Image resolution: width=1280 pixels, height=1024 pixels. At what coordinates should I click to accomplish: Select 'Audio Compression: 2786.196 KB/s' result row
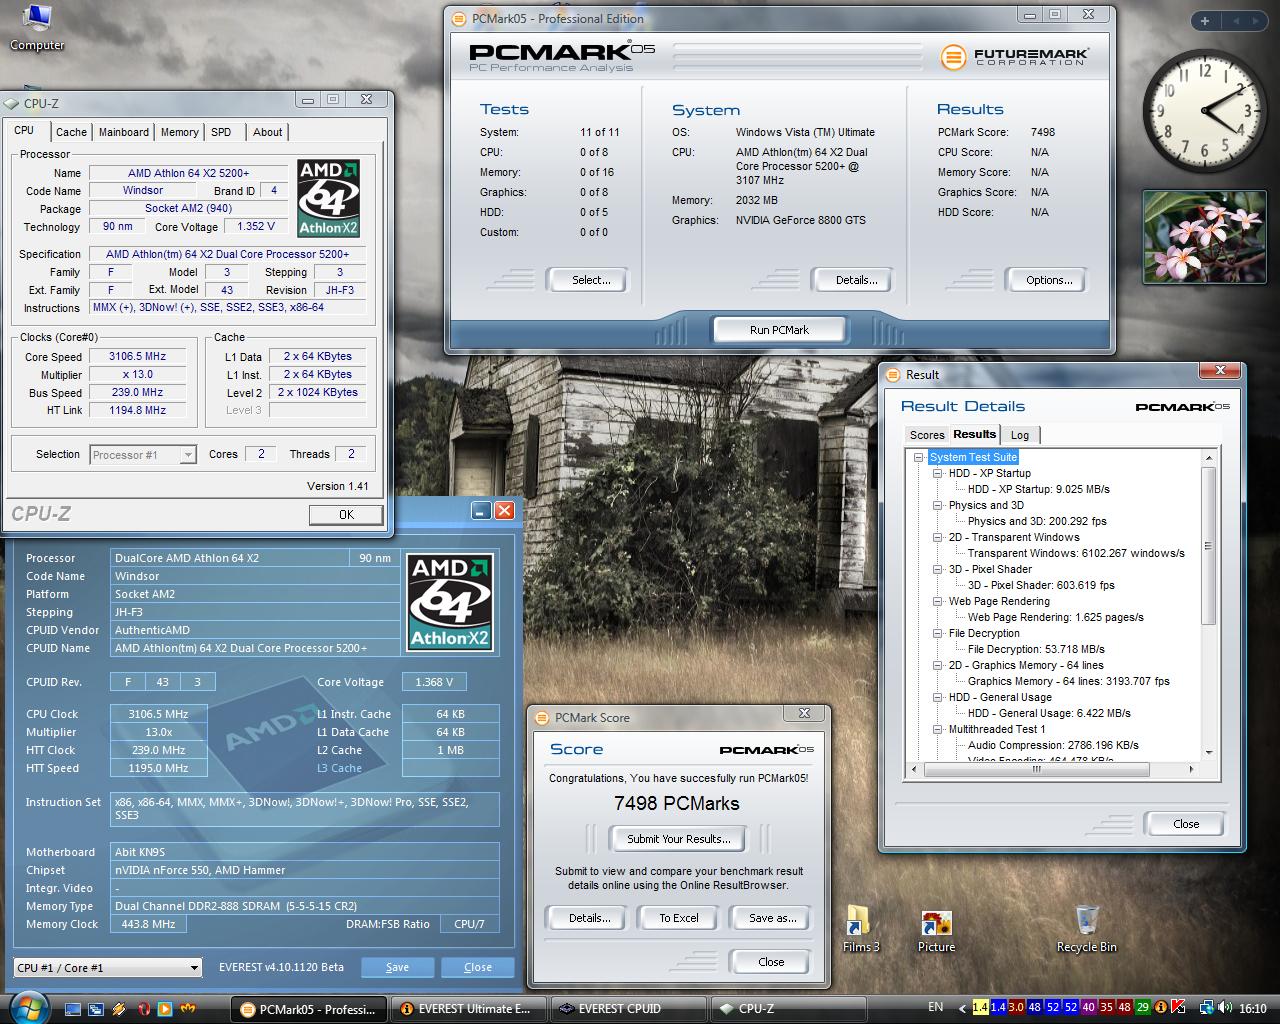pyautogui.click(x=1053, y=745)
